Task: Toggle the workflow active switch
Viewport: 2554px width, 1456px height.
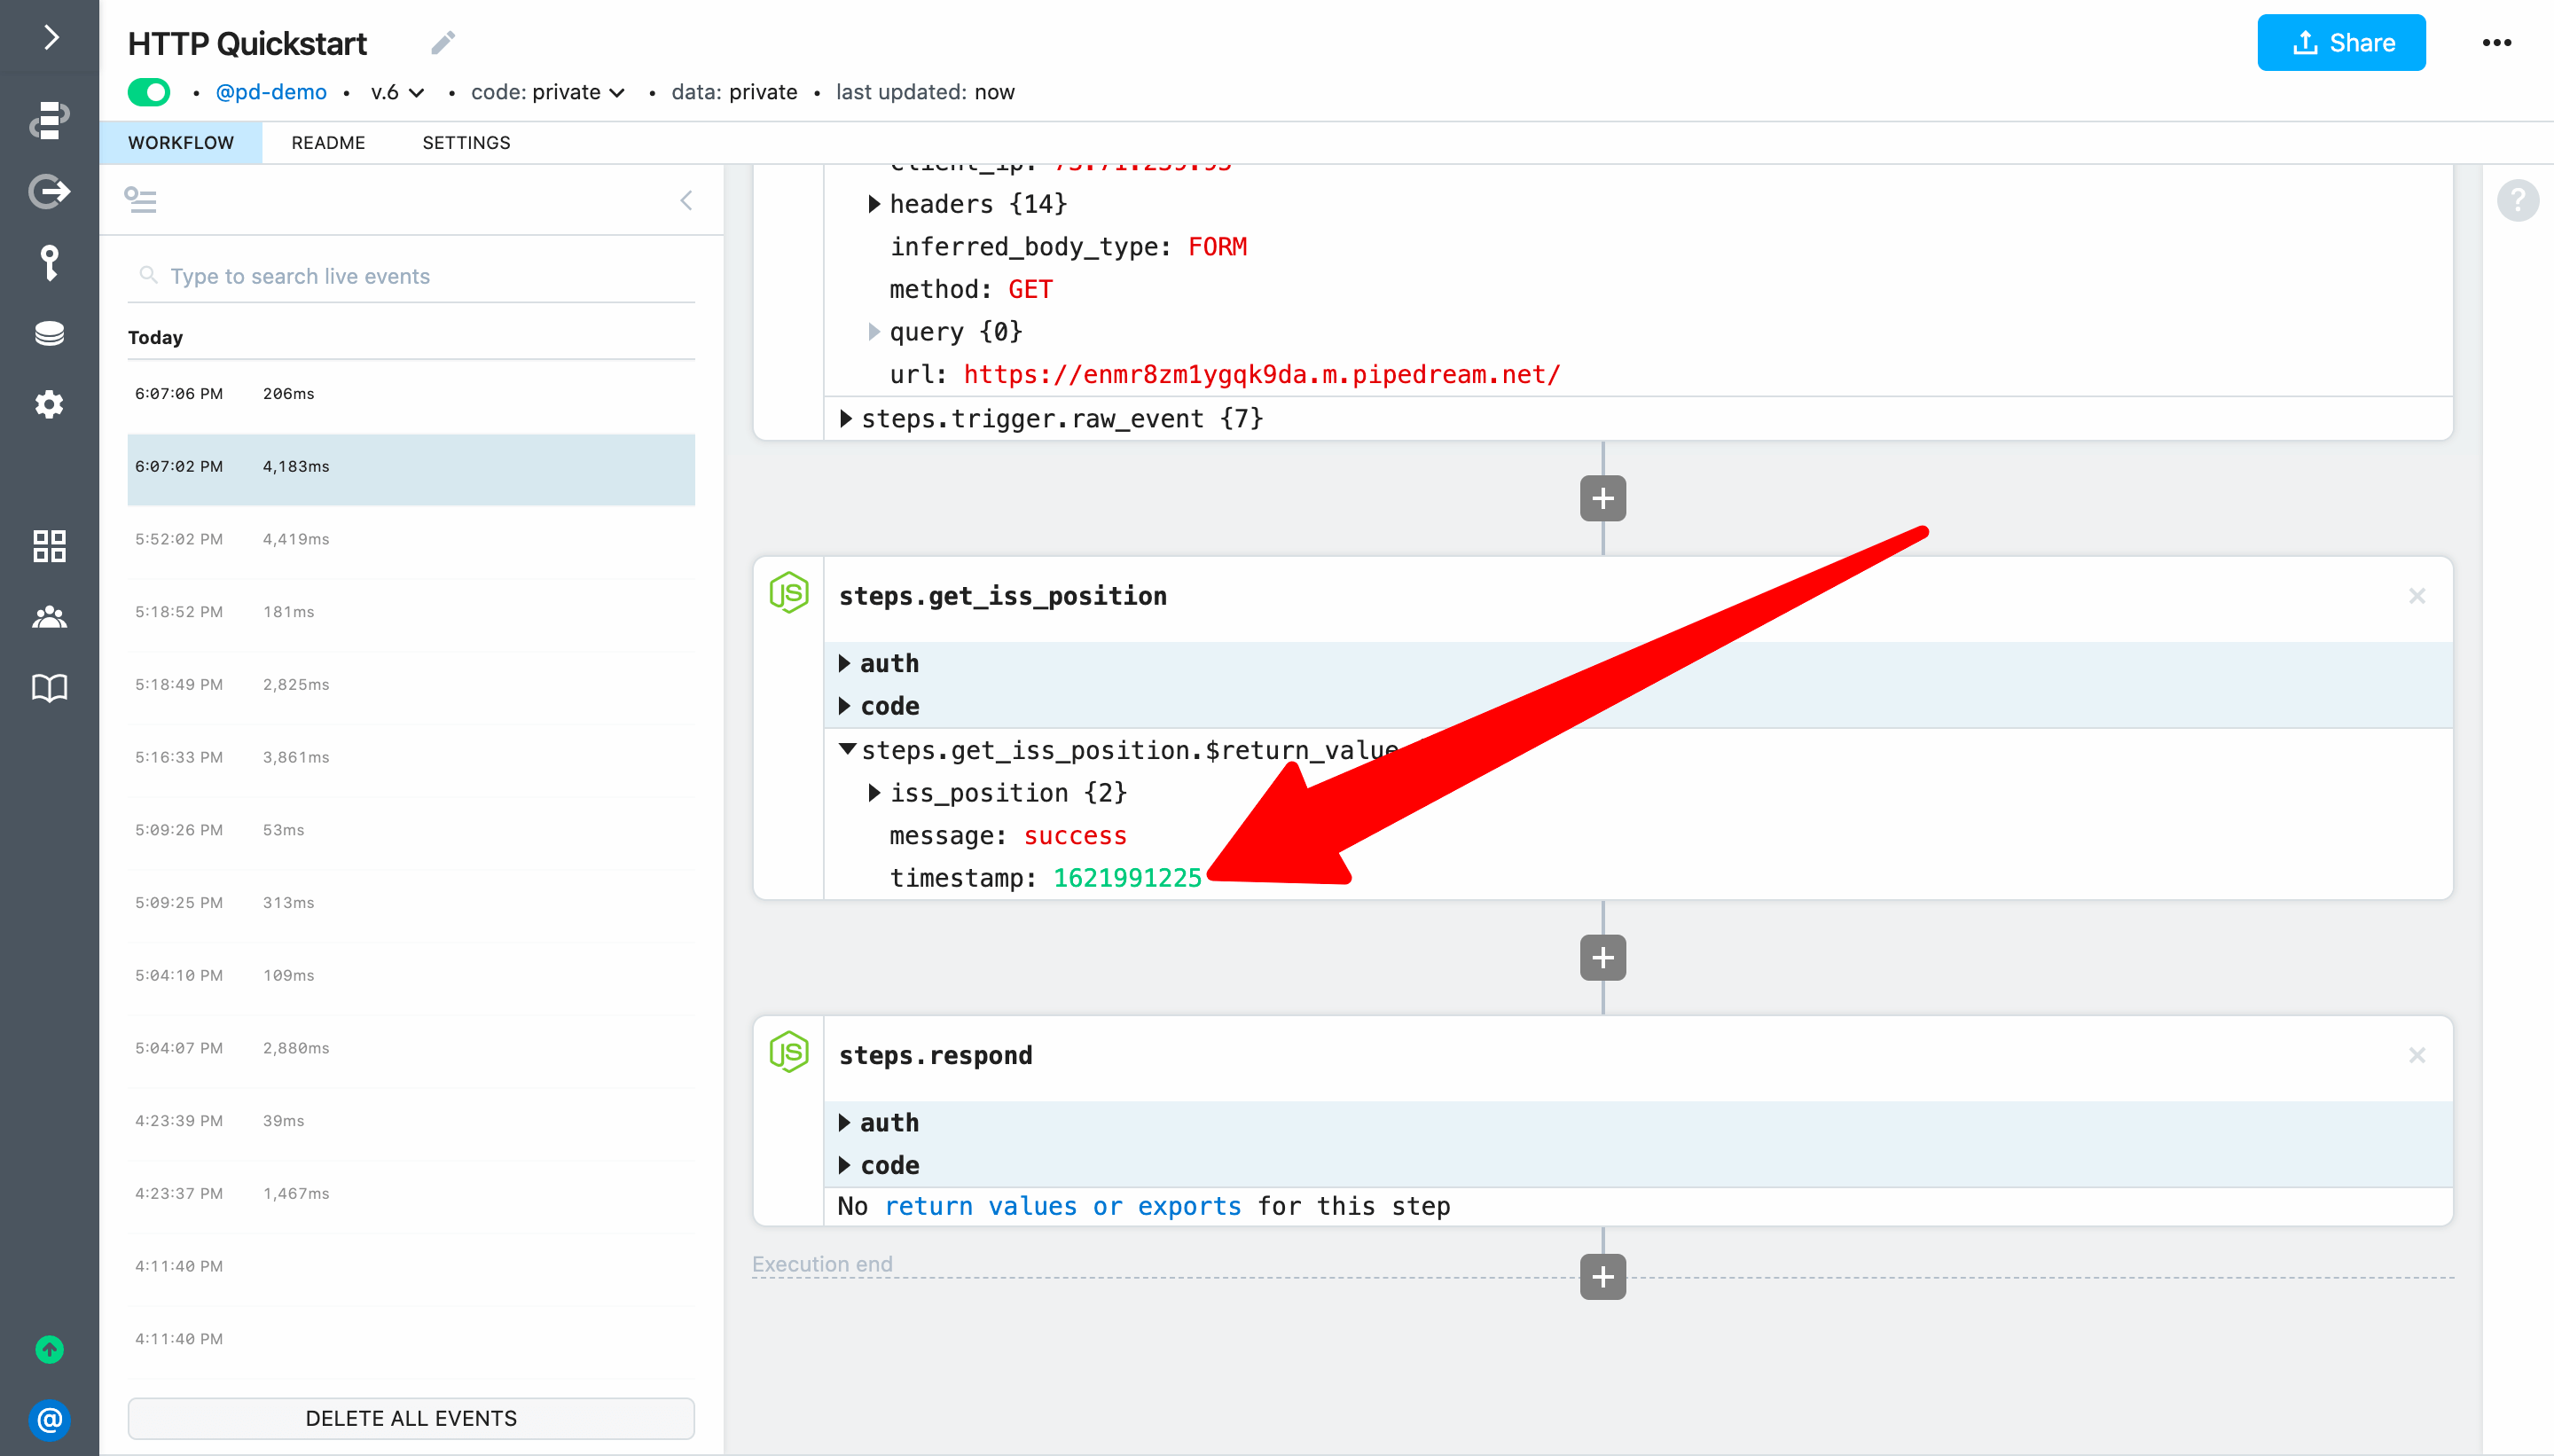Action: (149, 92)
